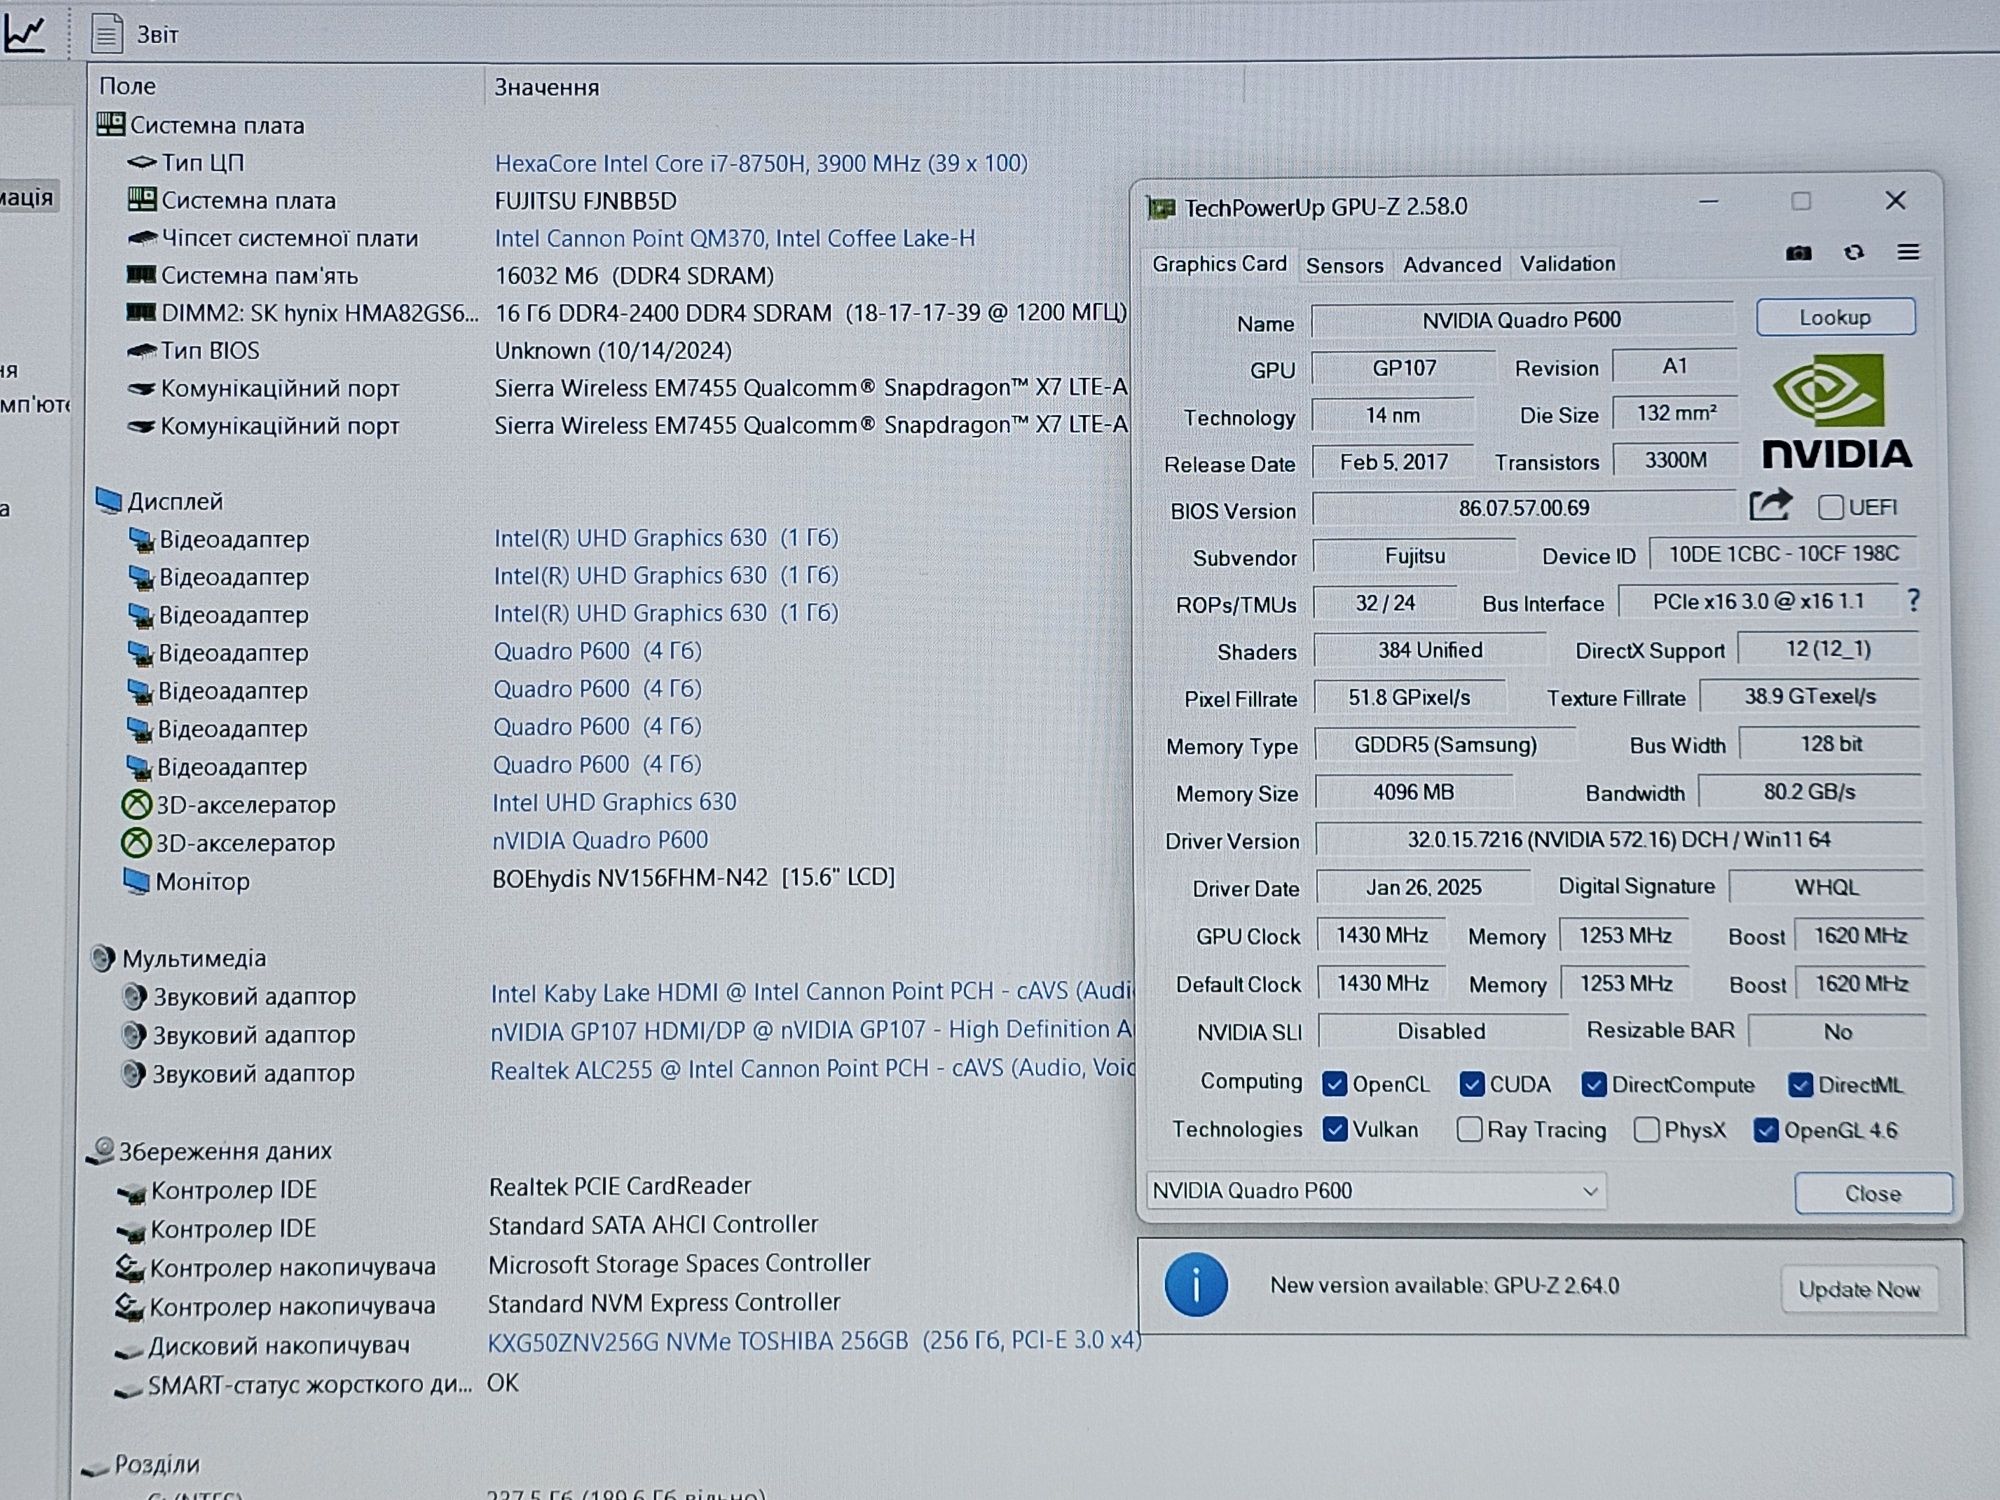Toggle the CUDA checkbox
2000x1500 pixels.
1471,1083
